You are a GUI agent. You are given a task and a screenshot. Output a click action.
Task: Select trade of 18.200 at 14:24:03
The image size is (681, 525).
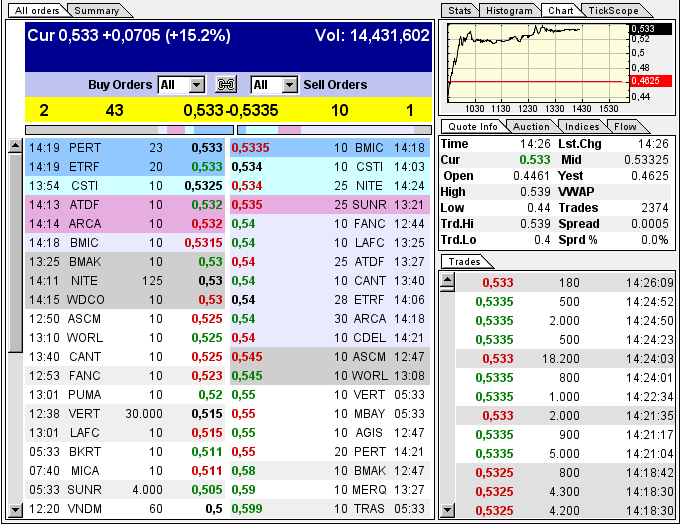565,359
